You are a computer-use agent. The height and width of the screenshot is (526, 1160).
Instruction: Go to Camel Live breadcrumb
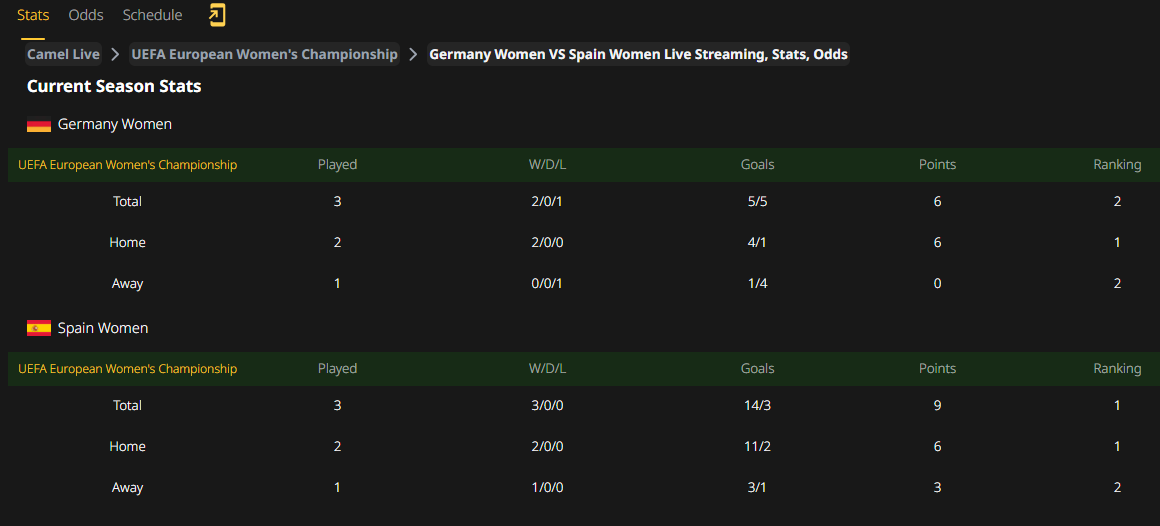coord(64,54)
